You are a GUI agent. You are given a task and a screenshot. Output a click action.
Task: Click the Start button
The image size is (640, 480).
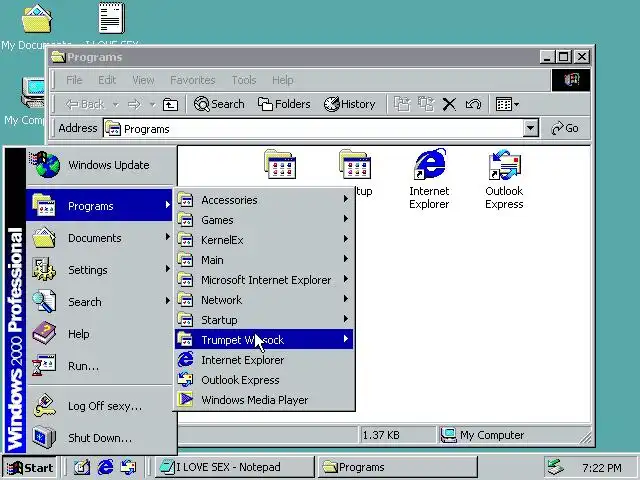30,468
